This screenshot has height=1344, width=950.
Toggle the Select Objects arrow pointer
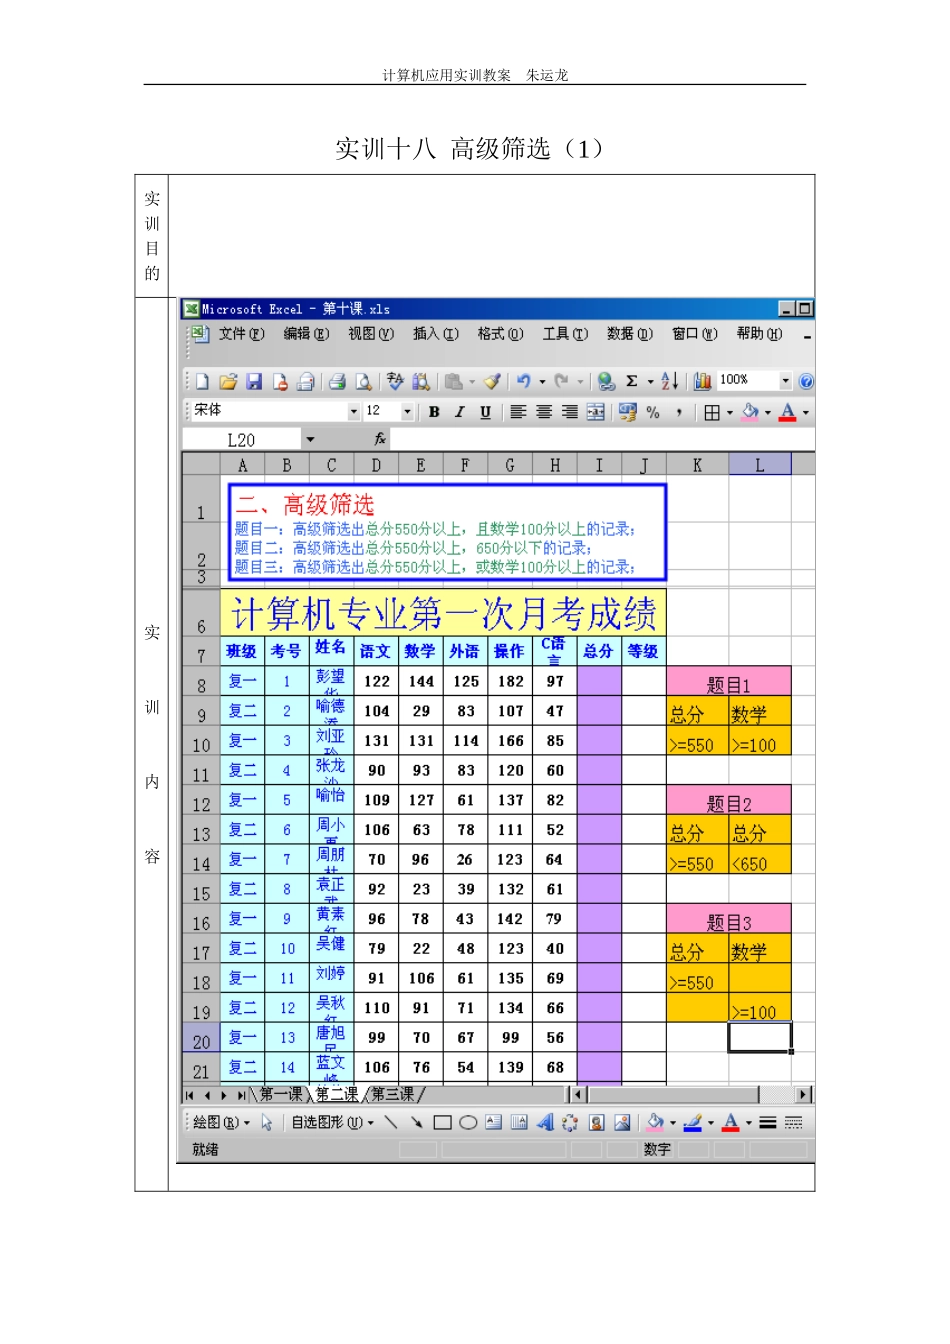267,1123
